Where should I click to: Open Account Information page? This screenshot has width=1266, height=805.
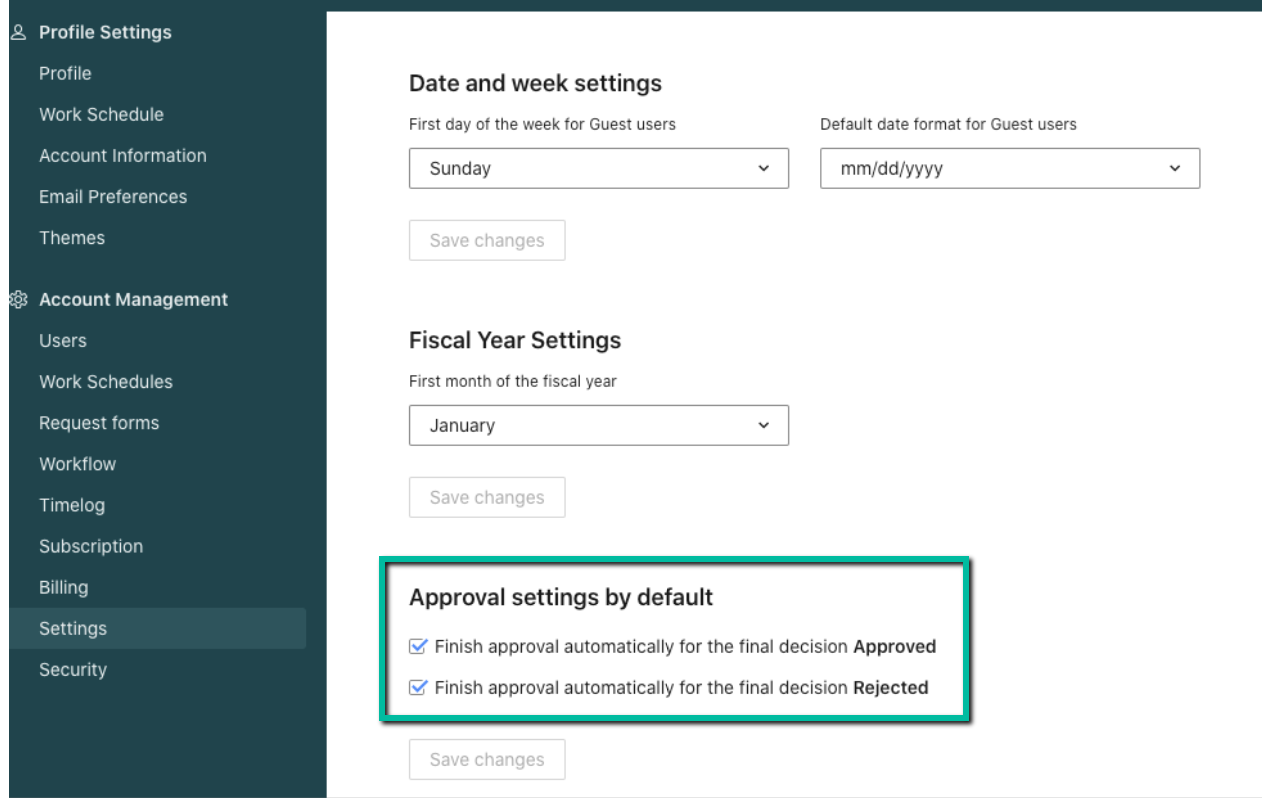tap(122, 155)
